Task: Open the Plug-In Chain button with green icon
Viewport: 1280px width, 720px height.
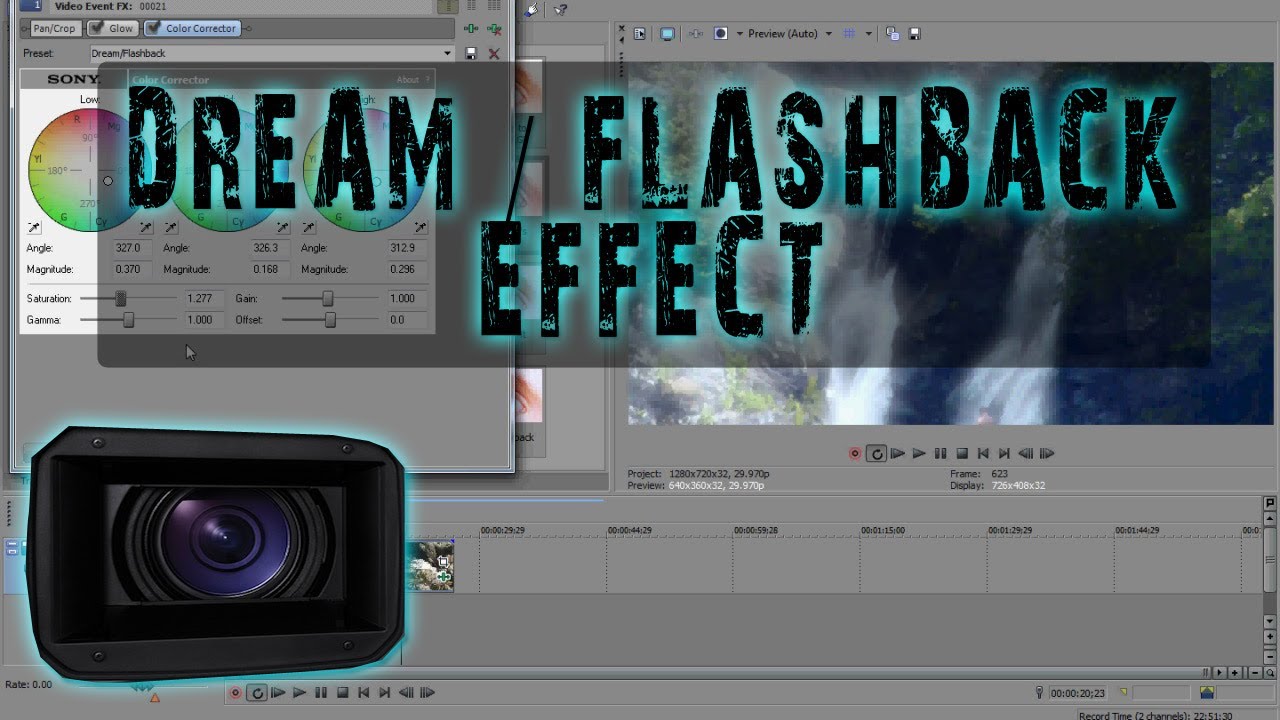Action: 471,29
